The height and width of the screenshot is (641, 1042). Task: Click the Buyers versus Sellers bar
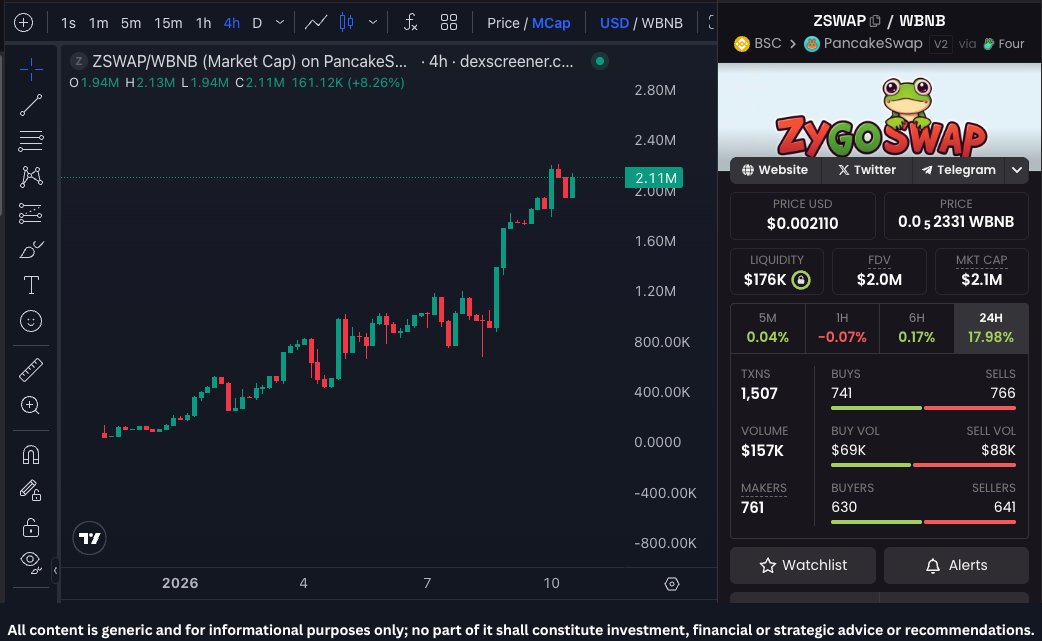coord(923,522)
